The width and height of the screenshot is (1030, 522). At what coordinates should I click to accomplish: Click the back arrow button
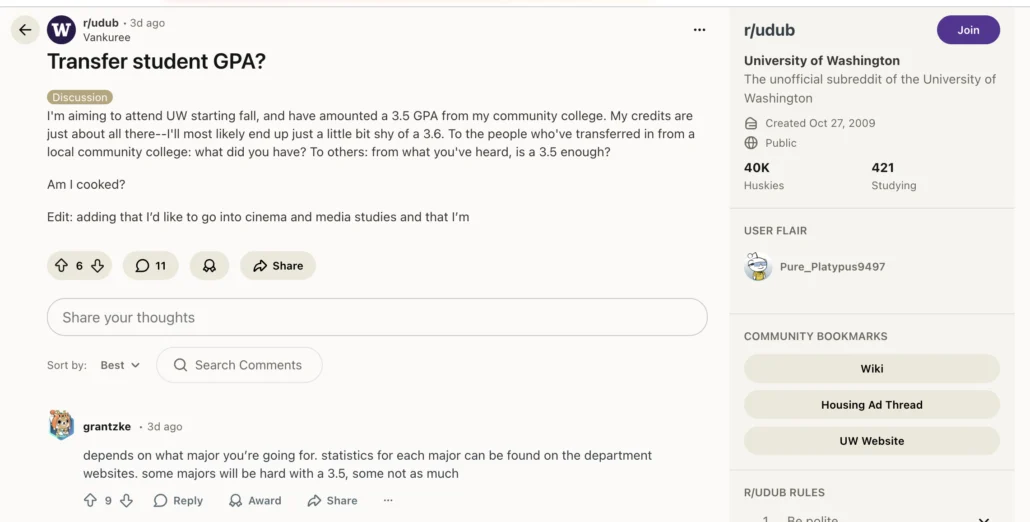point(25,30)
